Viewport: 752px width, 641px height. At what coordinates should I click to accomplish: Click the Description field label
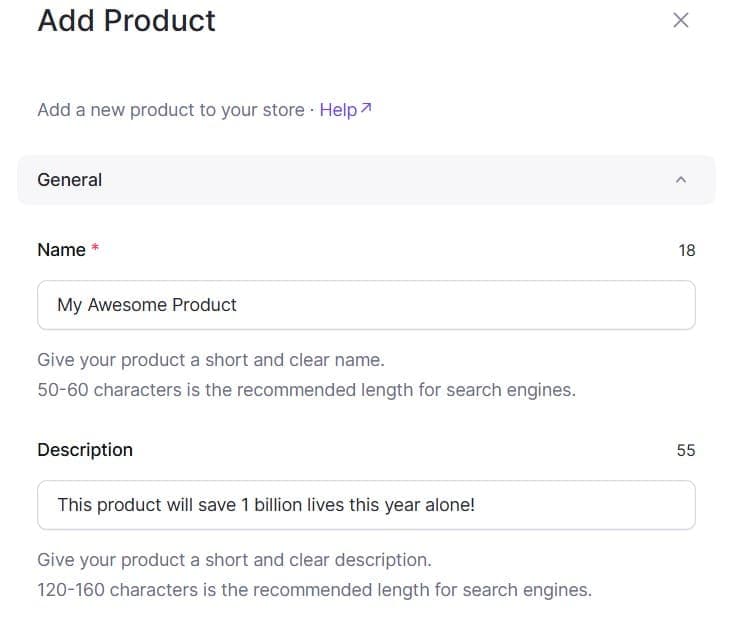(85, 450)
